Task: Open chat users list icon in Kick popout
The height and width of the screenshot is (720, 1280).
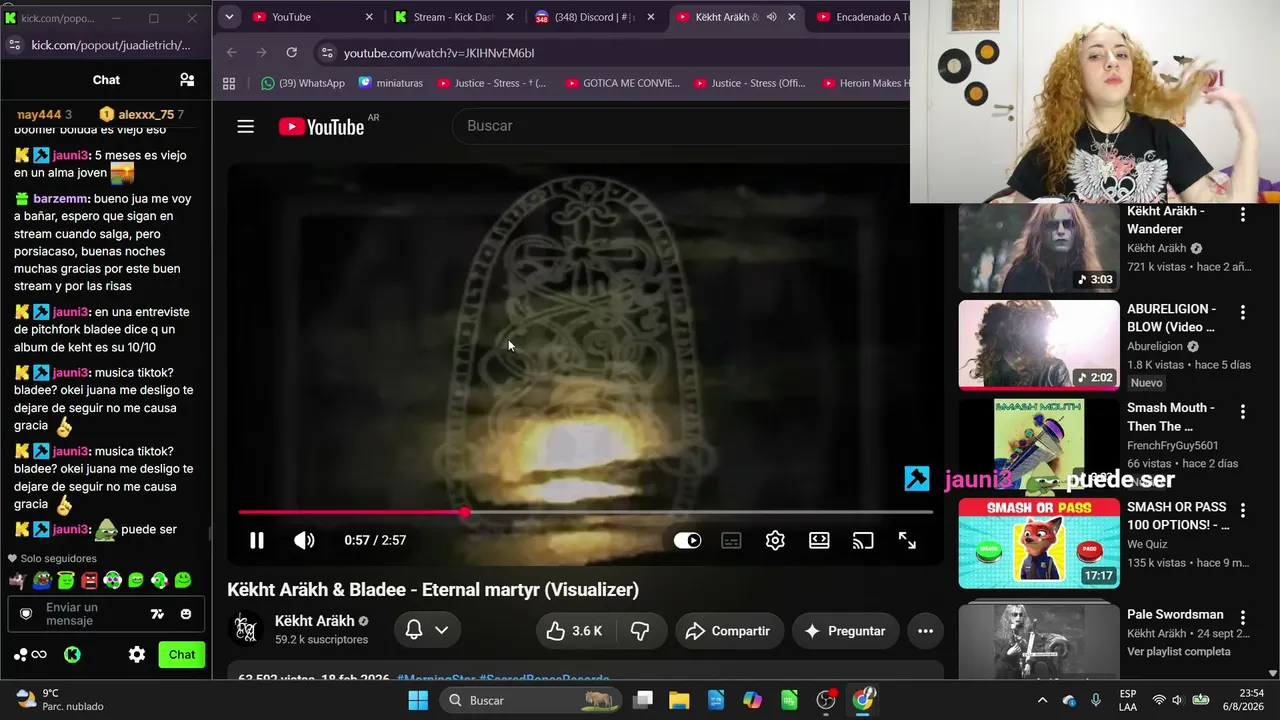Action: 187,80
